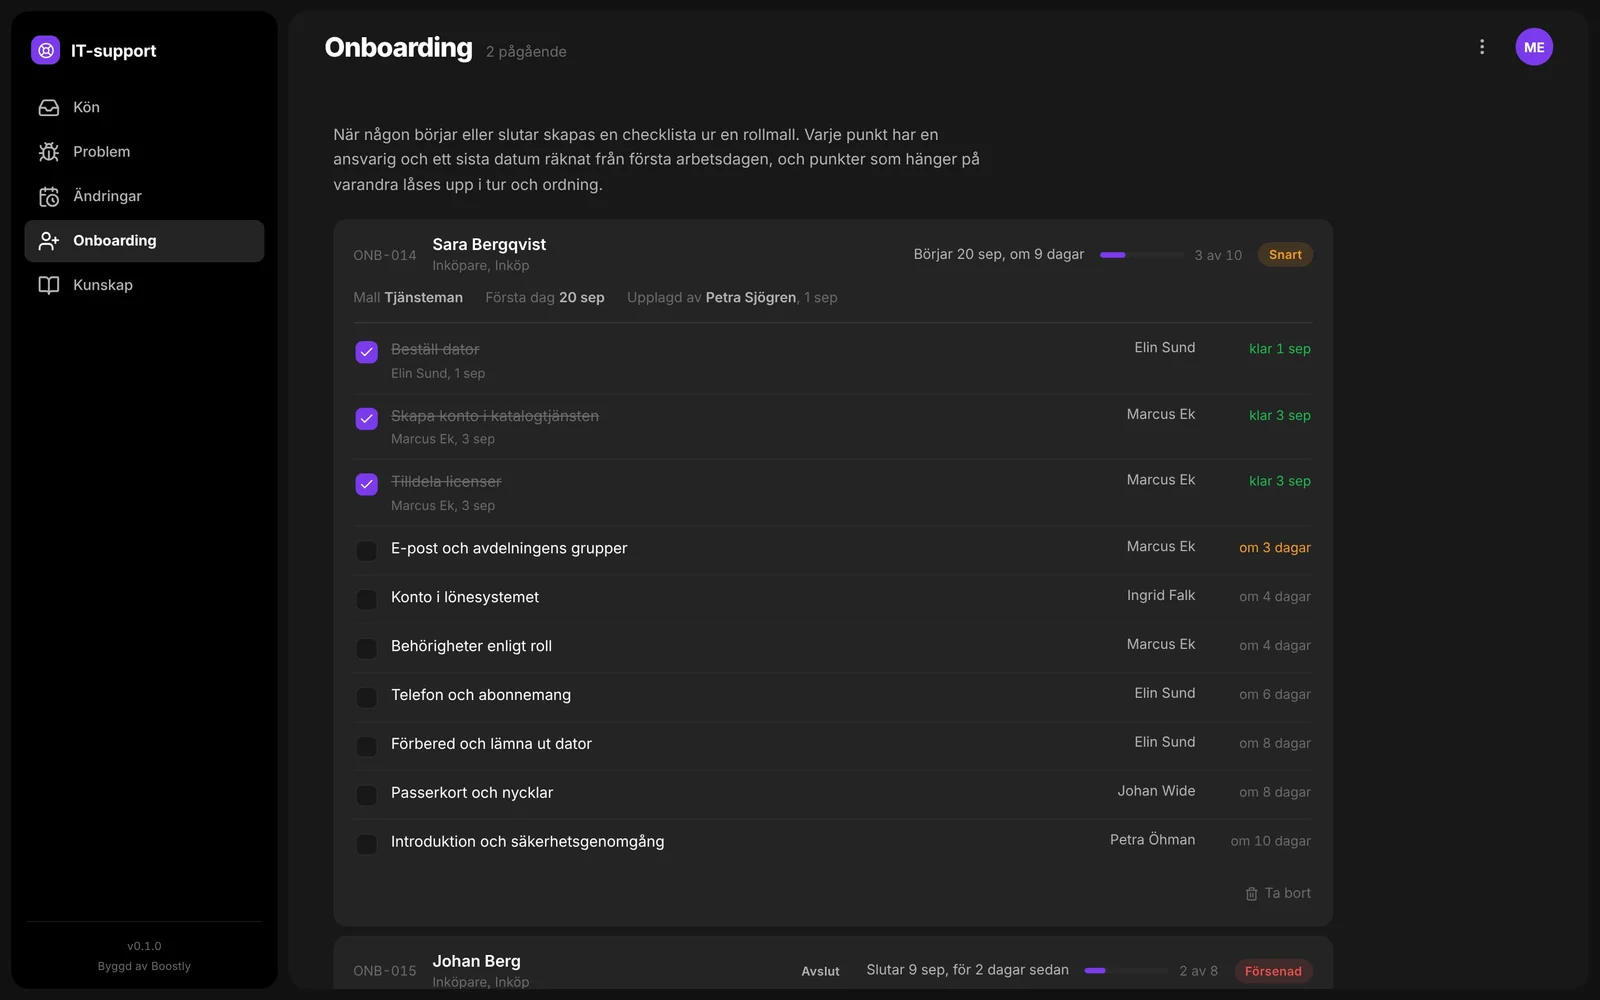This screenshot has width=1600, height=1000.
Task: Click the 'om 10 dagar' due label
Action: point(1271,841)
